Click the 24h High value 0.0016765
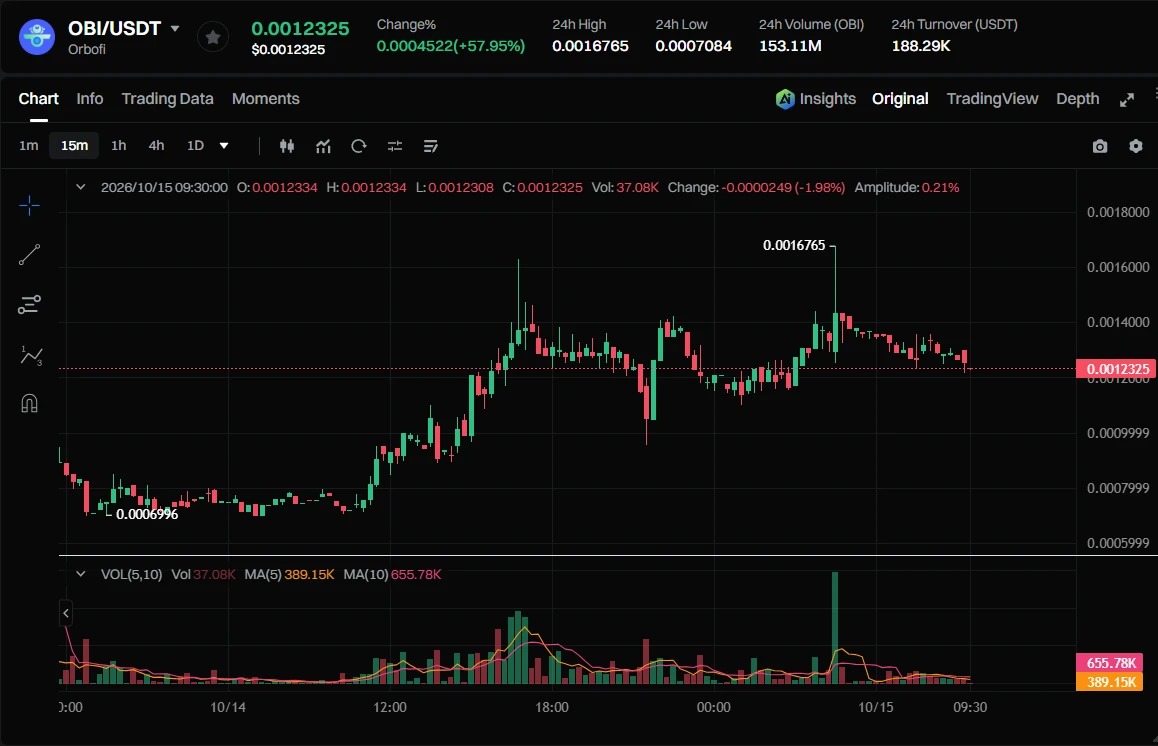The width and height of the screenshot is (1158, 746). pos(591,46)
